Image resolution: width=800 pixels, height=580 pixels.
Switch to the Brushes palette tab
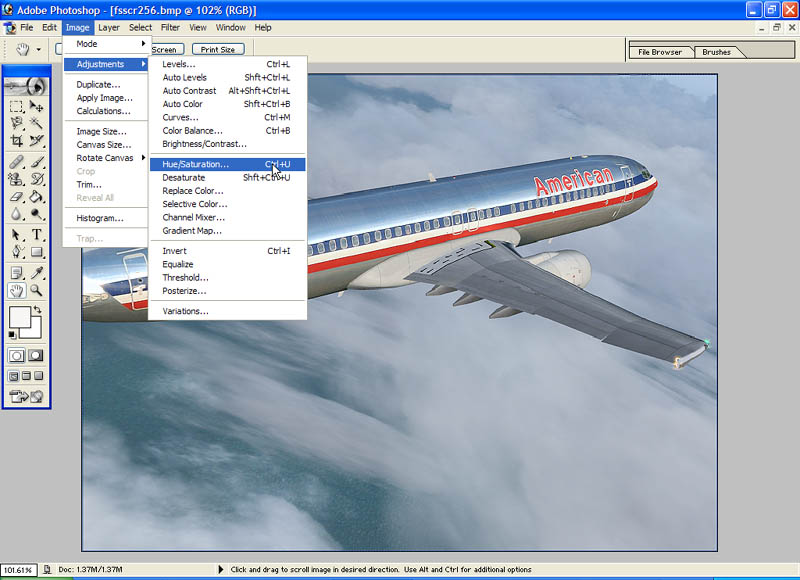pyautogui.click(x=716, y=52)
